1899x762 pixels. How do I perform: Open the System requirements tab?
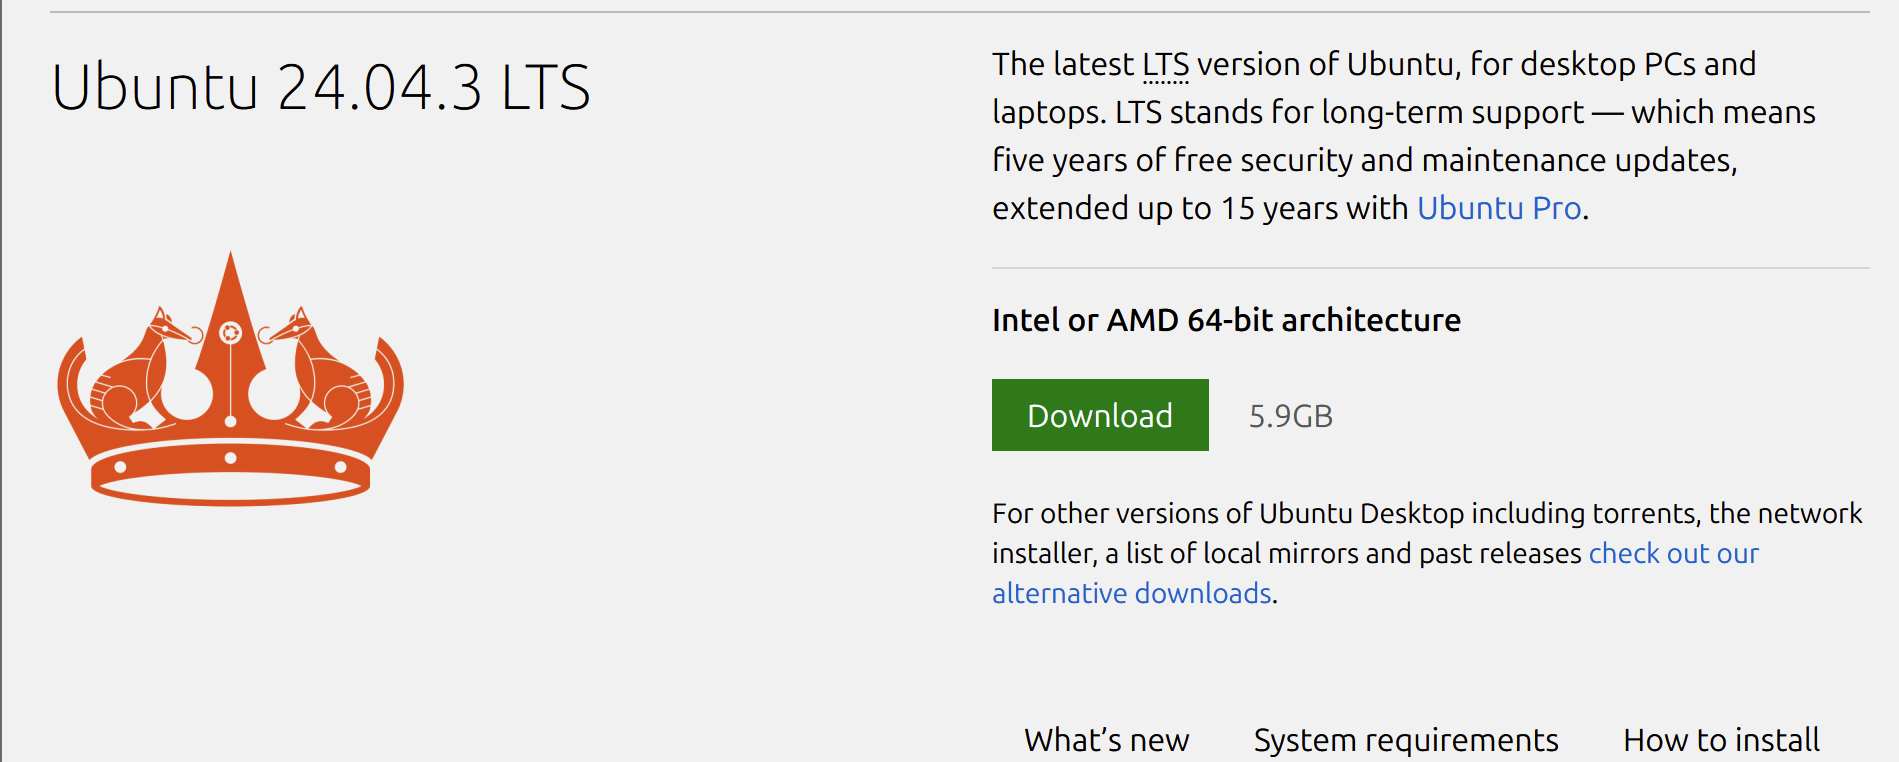pos(1405,740)
